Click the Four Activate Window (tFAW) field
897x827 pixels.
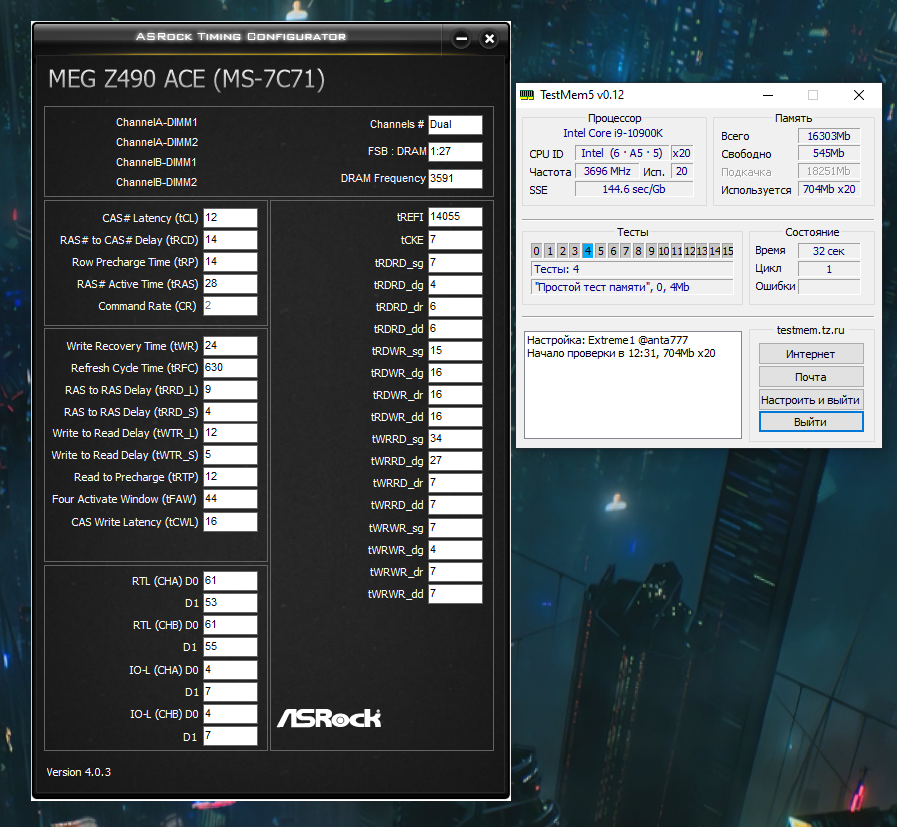coord(231,499)
